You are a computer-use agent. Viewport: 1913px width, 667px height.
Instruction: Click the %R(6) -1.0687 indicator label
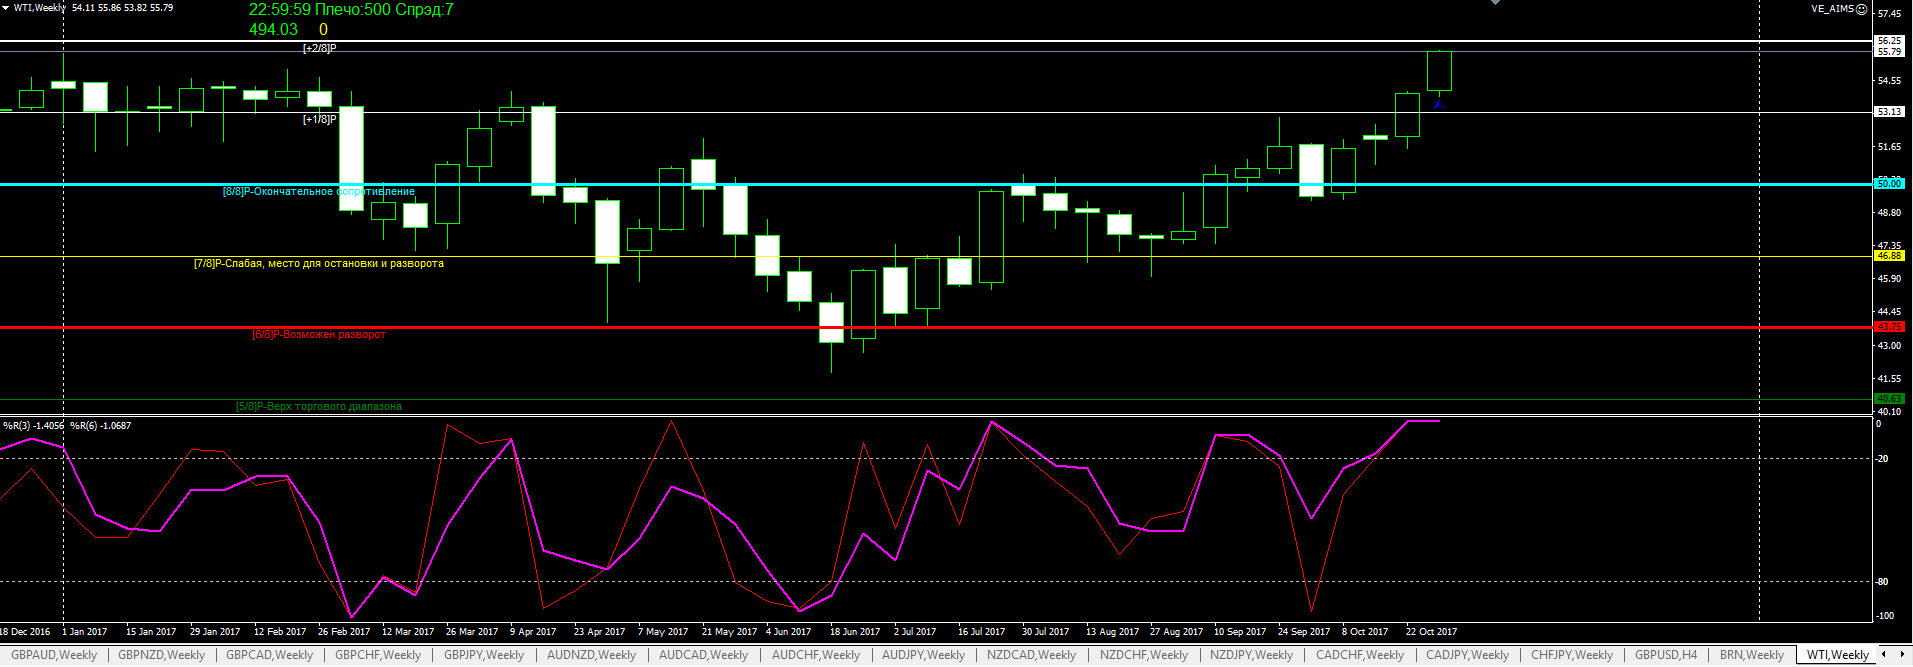[101, 426]
